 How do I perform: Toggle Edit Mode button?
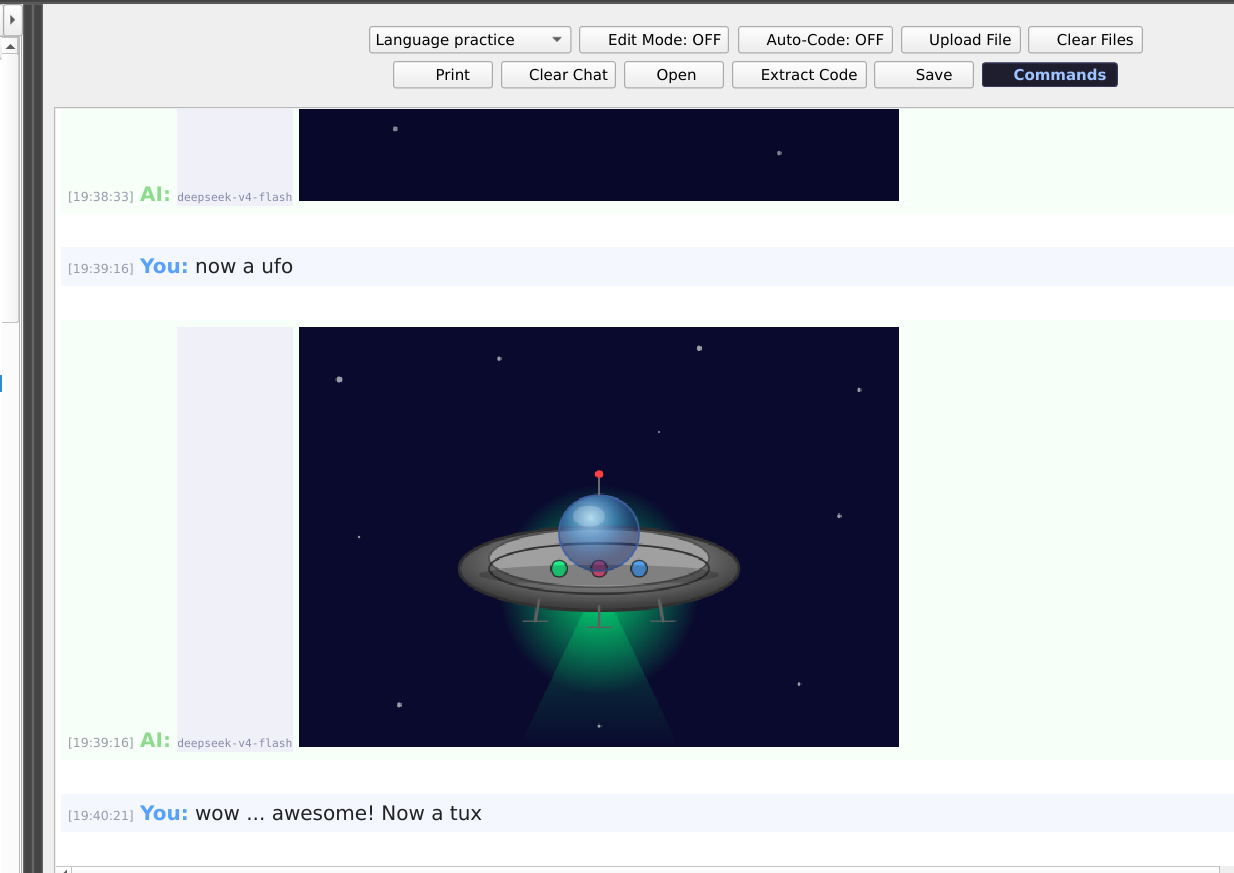[654, 40]
